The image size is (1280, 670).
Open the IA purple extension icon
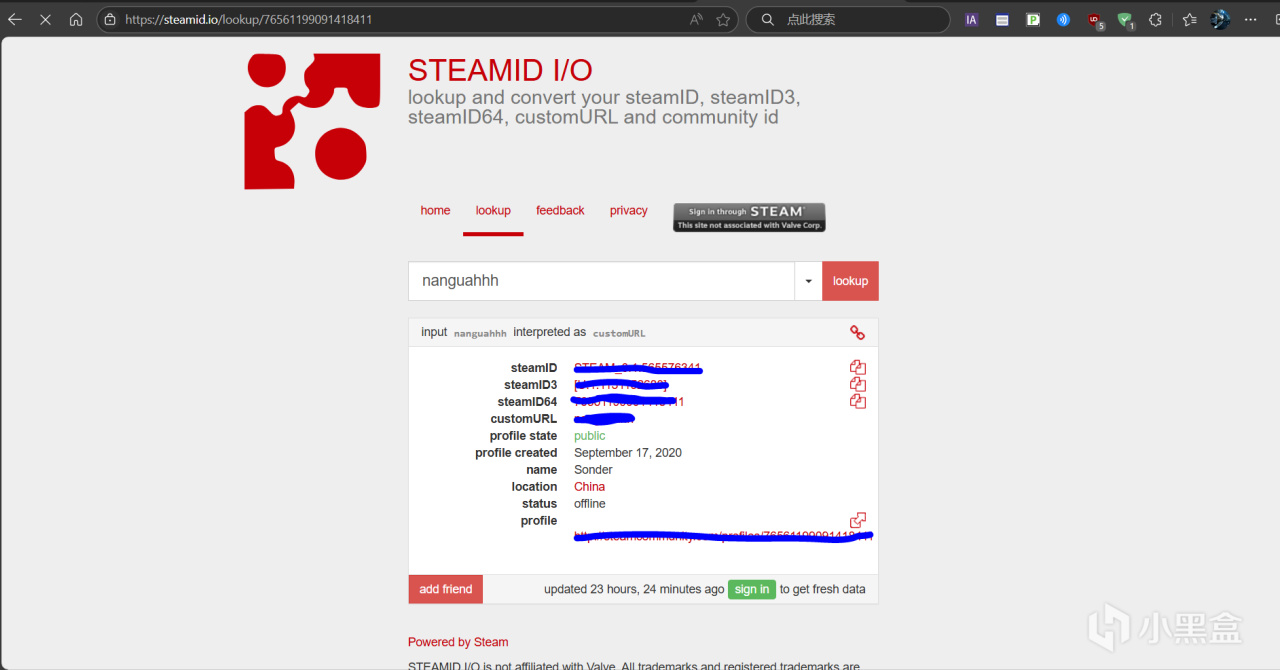[x=971, y=19]
